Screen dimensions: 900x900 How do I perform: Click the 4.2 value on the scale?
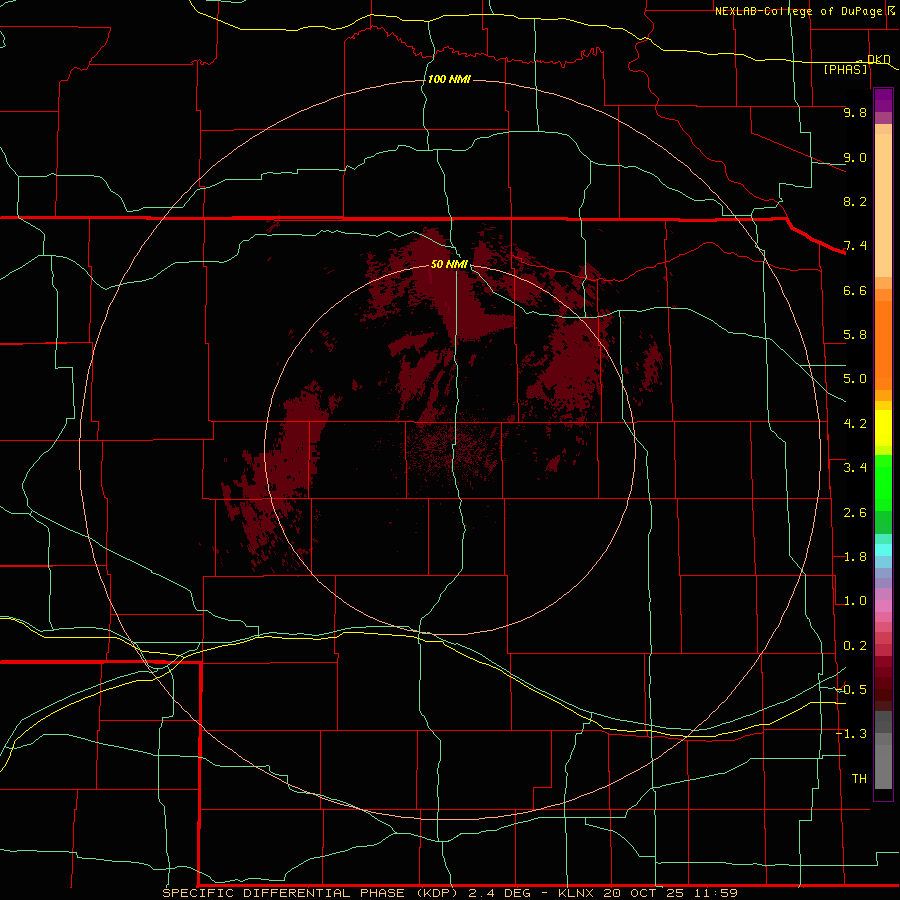pos(855,424)
